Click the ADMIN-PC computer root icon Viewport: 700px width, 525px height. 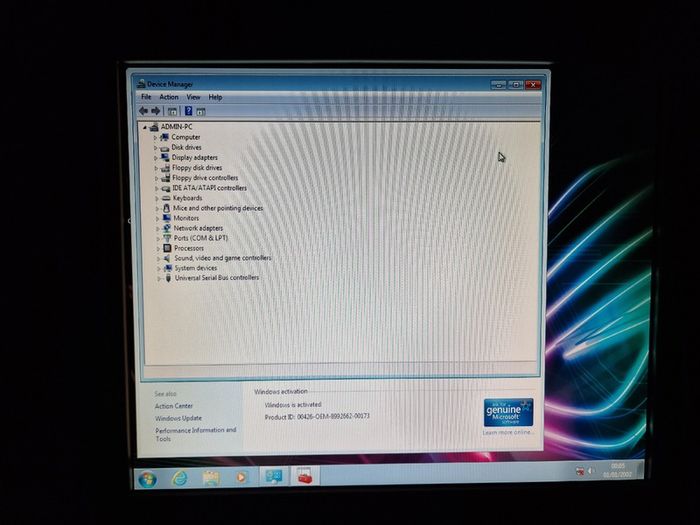(154, 127)
